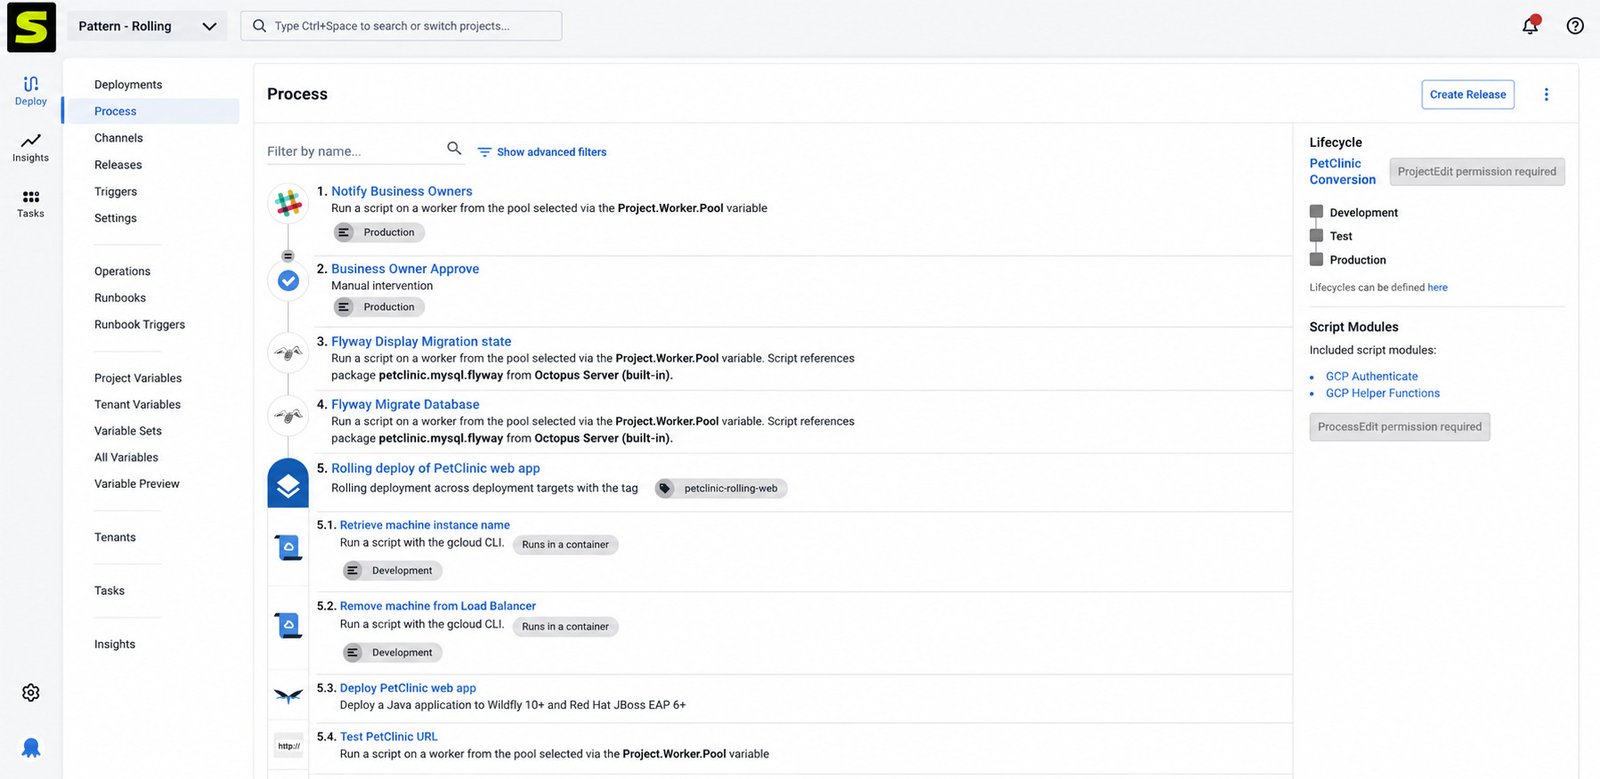1600x779 pixels.
Task: Show advanced filters
Action: (x=551, y=152)
